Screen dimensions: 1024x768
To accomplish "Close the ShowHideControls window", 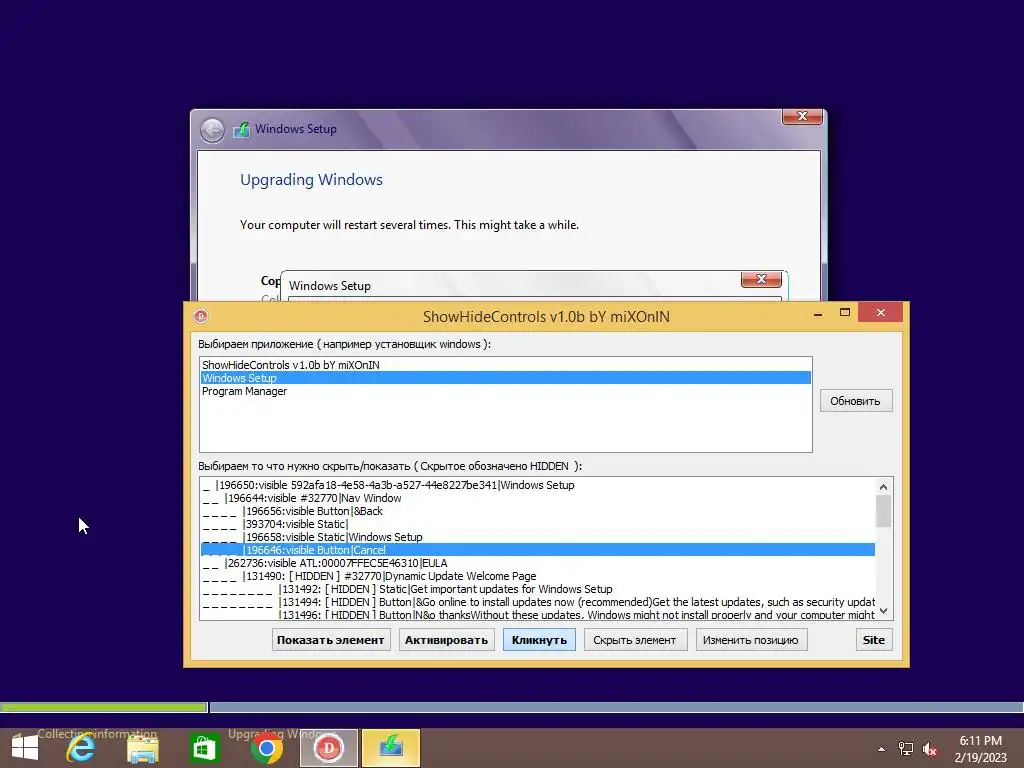I will click(880, 313).
